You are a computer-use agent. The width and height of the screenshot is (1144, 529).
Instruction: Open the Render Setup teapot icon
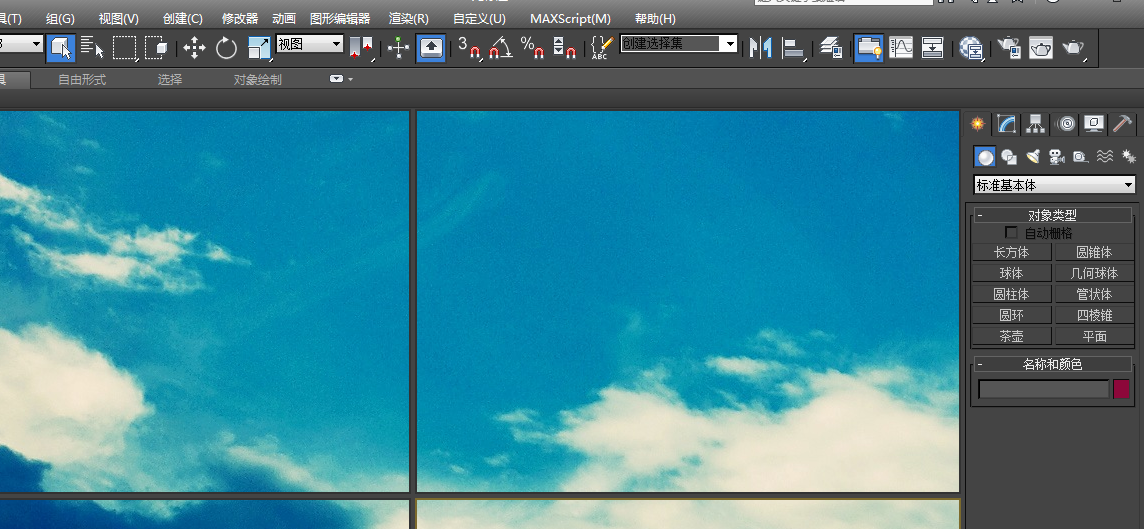click(1009, 47)
